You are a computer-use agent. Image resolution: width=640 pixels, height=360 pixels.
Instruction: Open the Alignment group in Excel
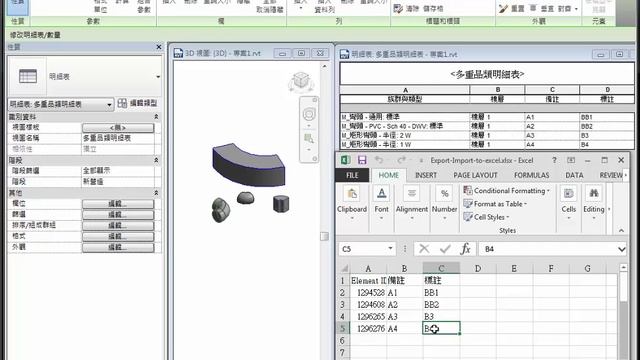click(x=412, y=203)
